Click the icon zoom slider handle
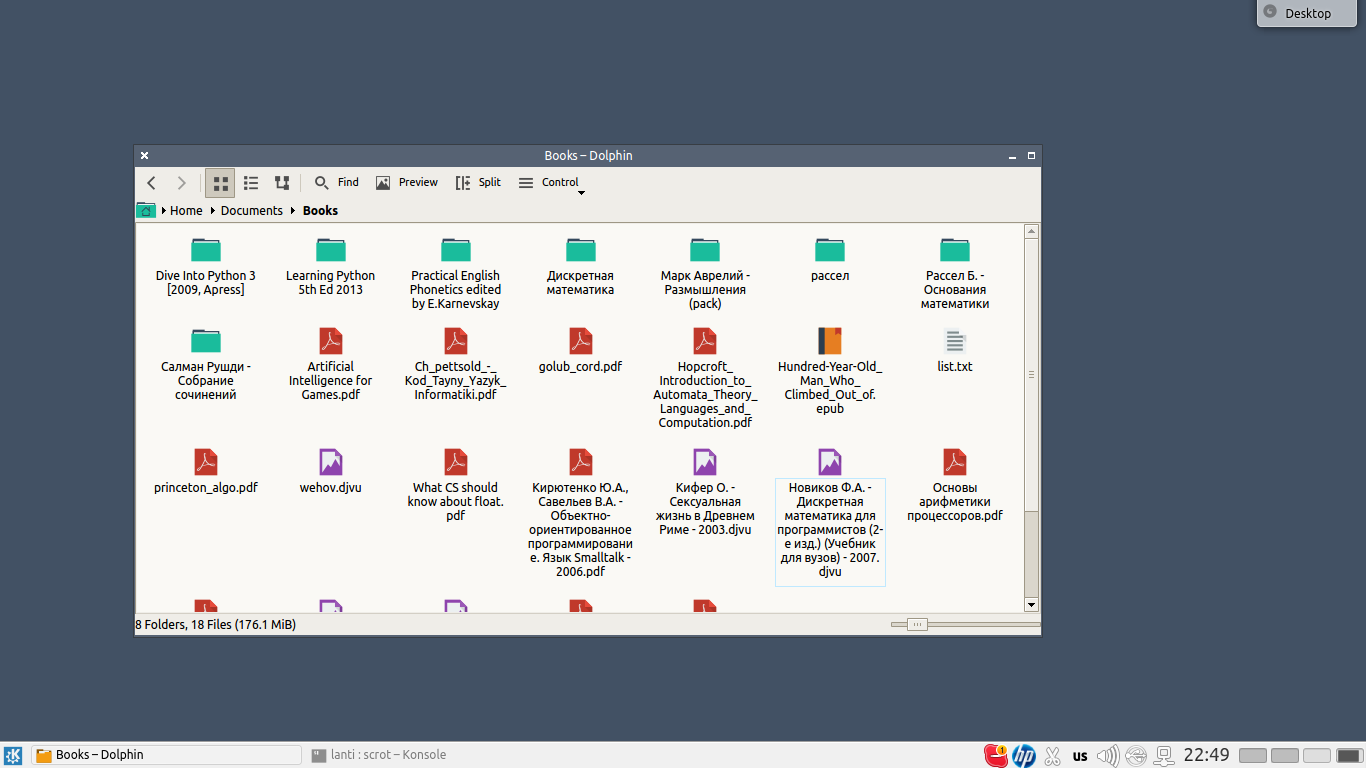This screenshot has height=768, width=1366. click(x=917, y=625)
